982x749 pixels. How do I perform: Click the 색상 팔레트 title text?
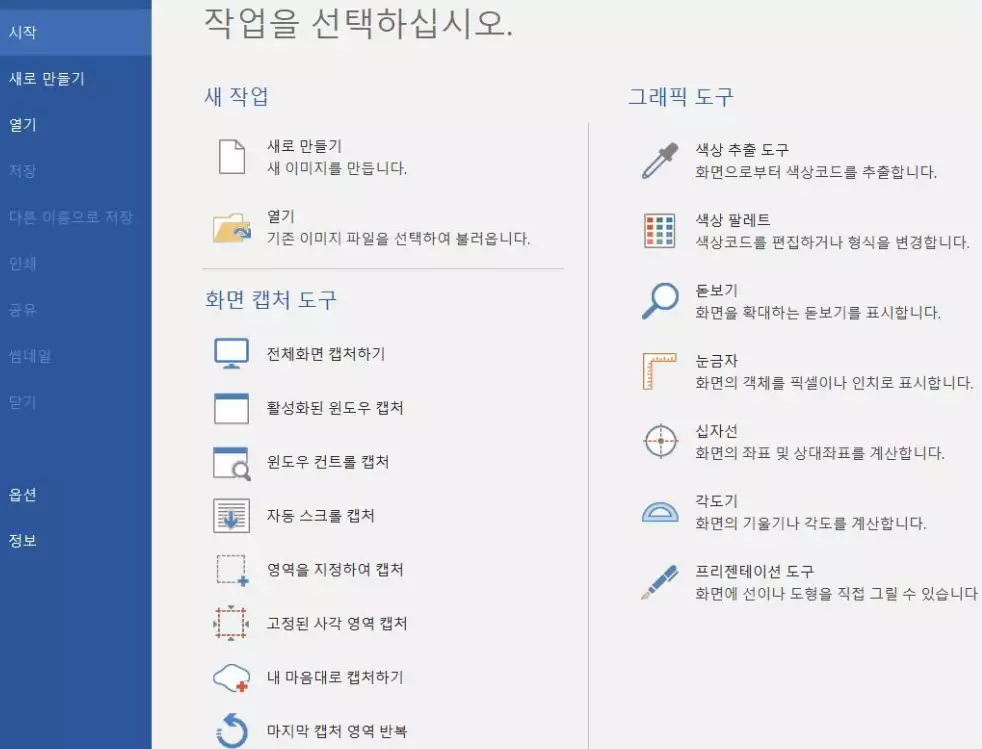click(733, 220)
